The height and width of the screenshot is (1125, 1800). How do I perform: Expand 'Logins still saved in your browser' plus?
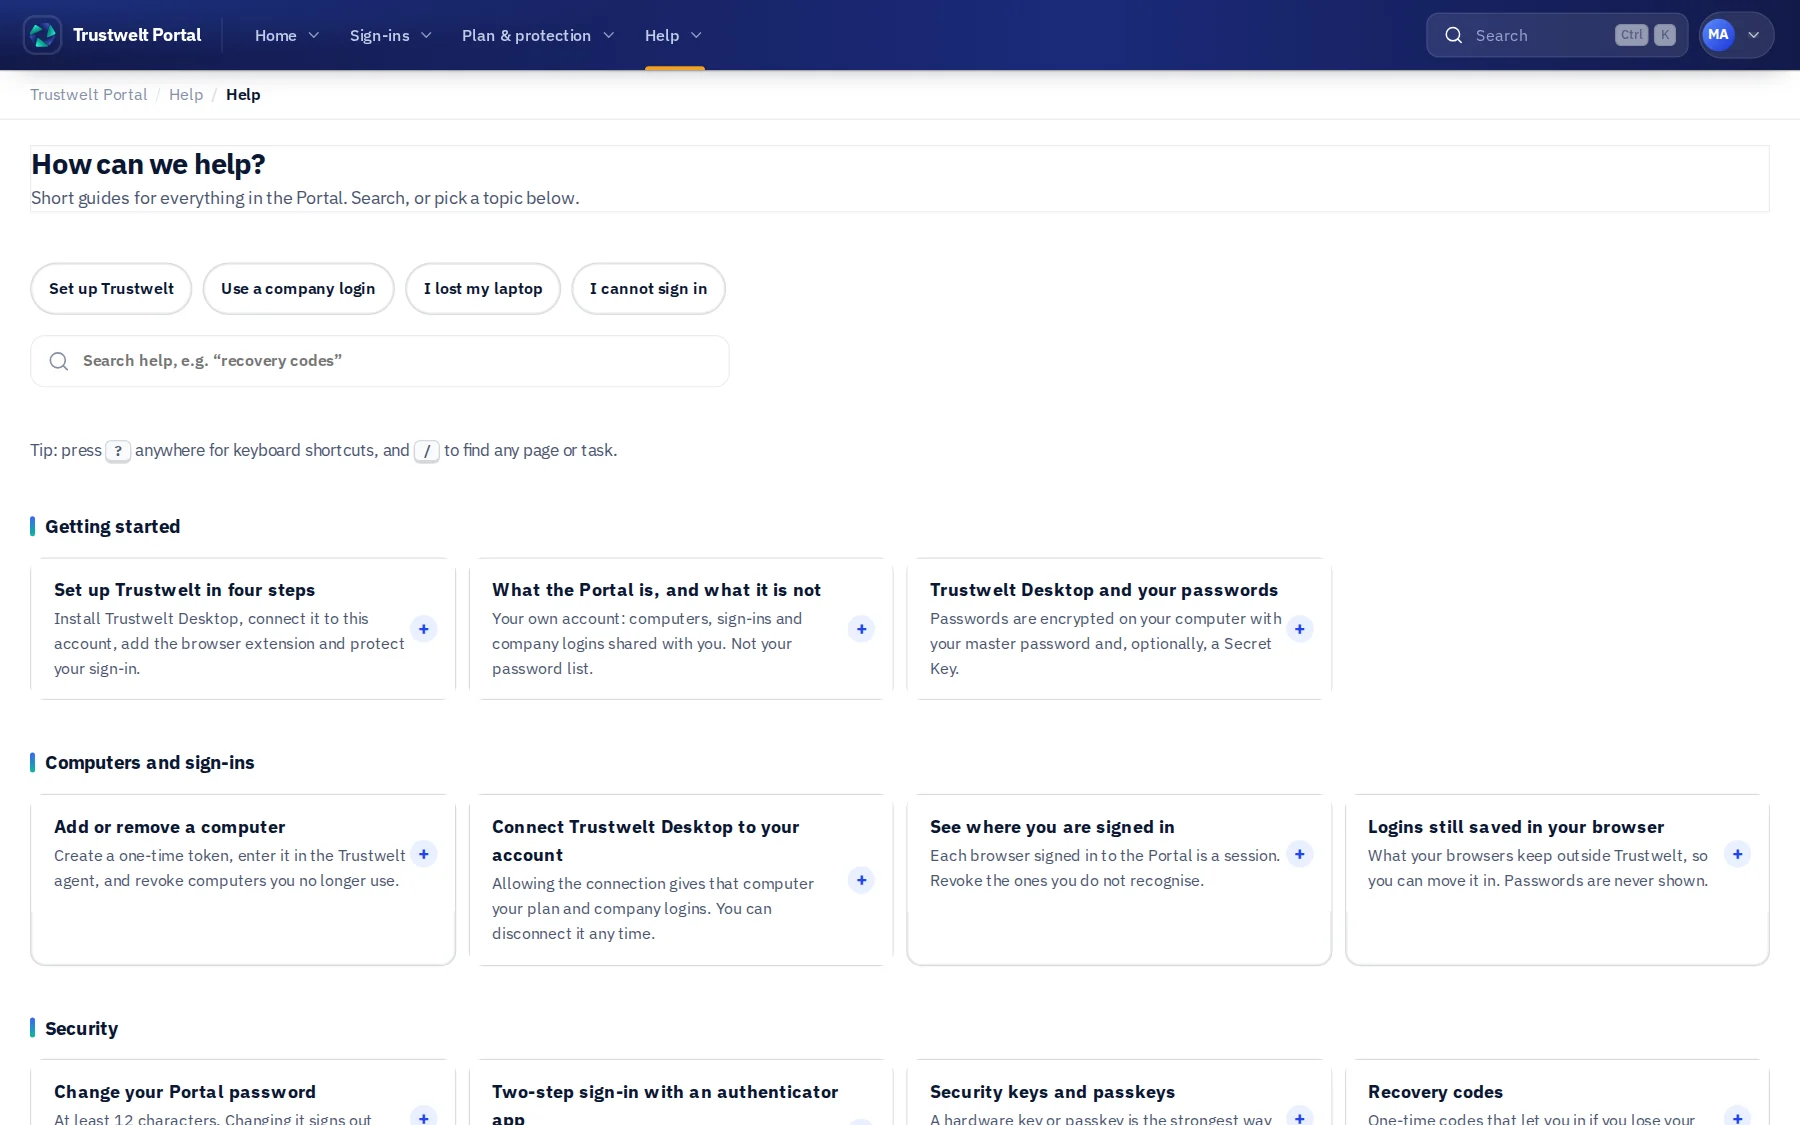pyautogui.click(x=1737, y=854)
